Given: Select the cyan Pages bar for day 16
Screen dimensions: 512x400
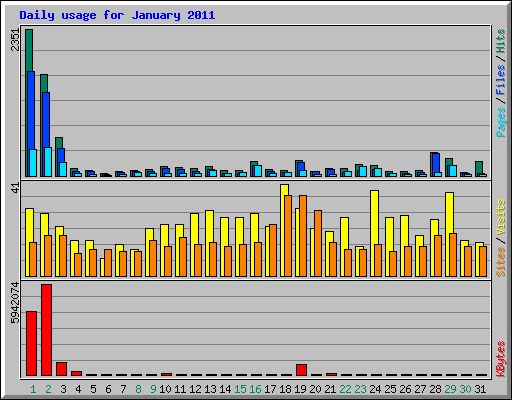Looking at the screenshot, I should (x=258, y=171).
